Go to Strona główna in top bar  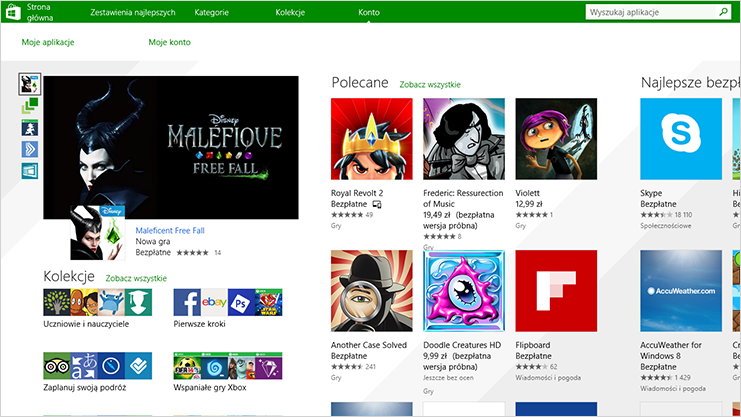tap(40, 12)
